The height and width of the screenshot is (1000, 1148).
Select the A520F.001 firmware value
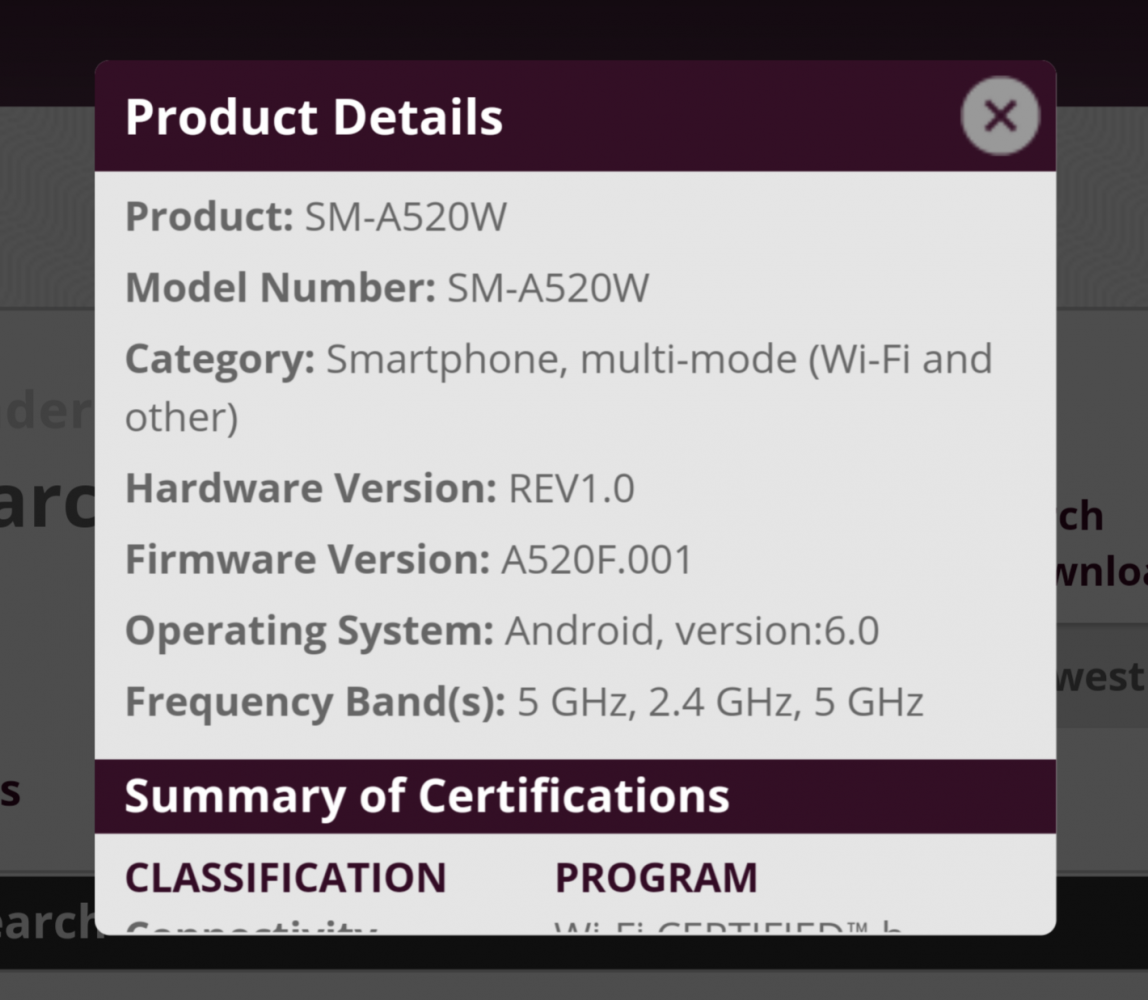(597, 560)
